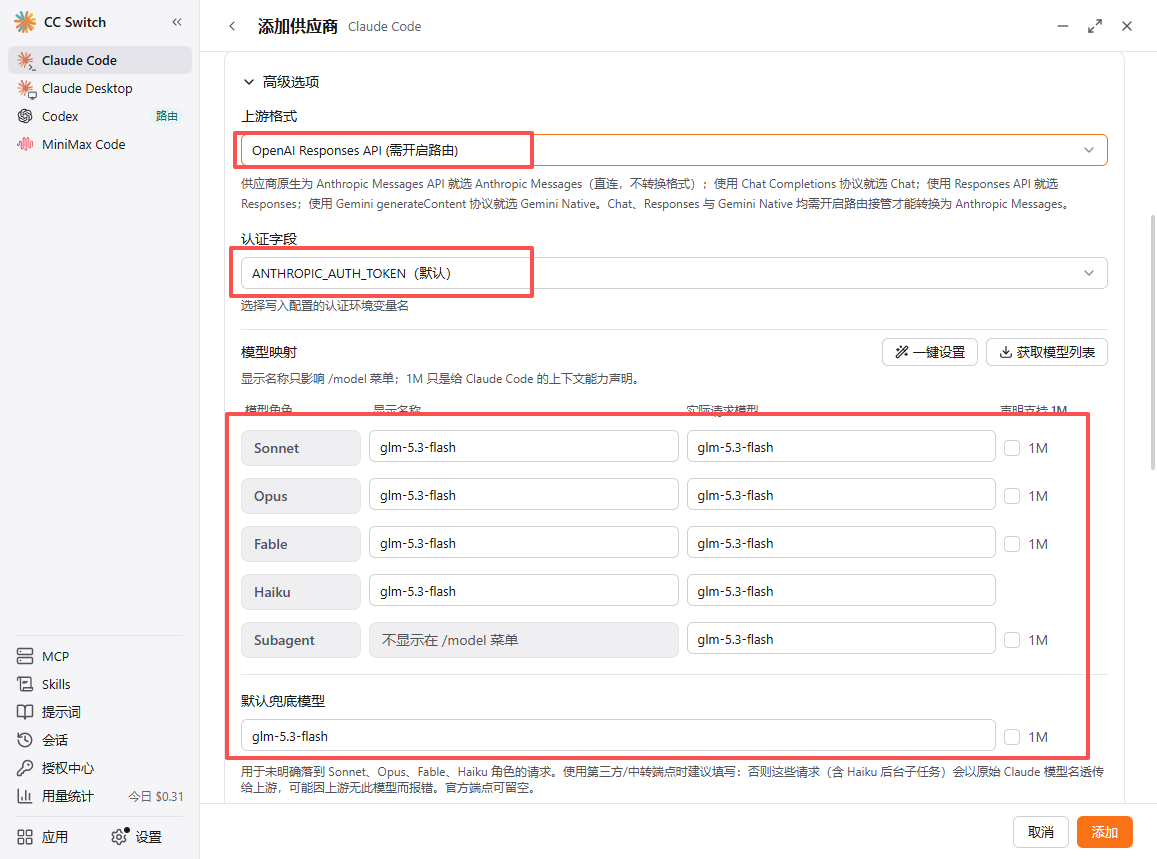The height and width of the screenshot is (859, 1157).
Task: Click the vertical scrollbar of the dialog
Action: coord(1153,342)
